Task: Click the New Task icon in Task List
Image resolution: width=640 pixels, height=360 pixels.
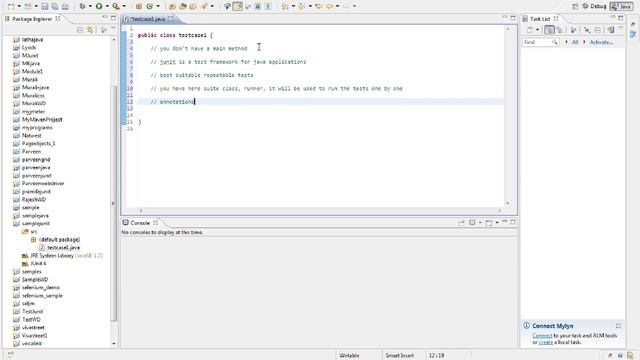Action: [x=529, y=30]
